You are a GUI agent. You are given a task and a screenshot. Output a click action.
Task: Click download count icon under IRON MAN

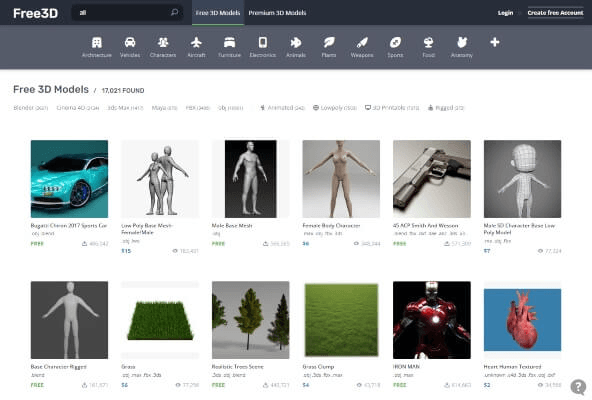click(x=447, y=385)
